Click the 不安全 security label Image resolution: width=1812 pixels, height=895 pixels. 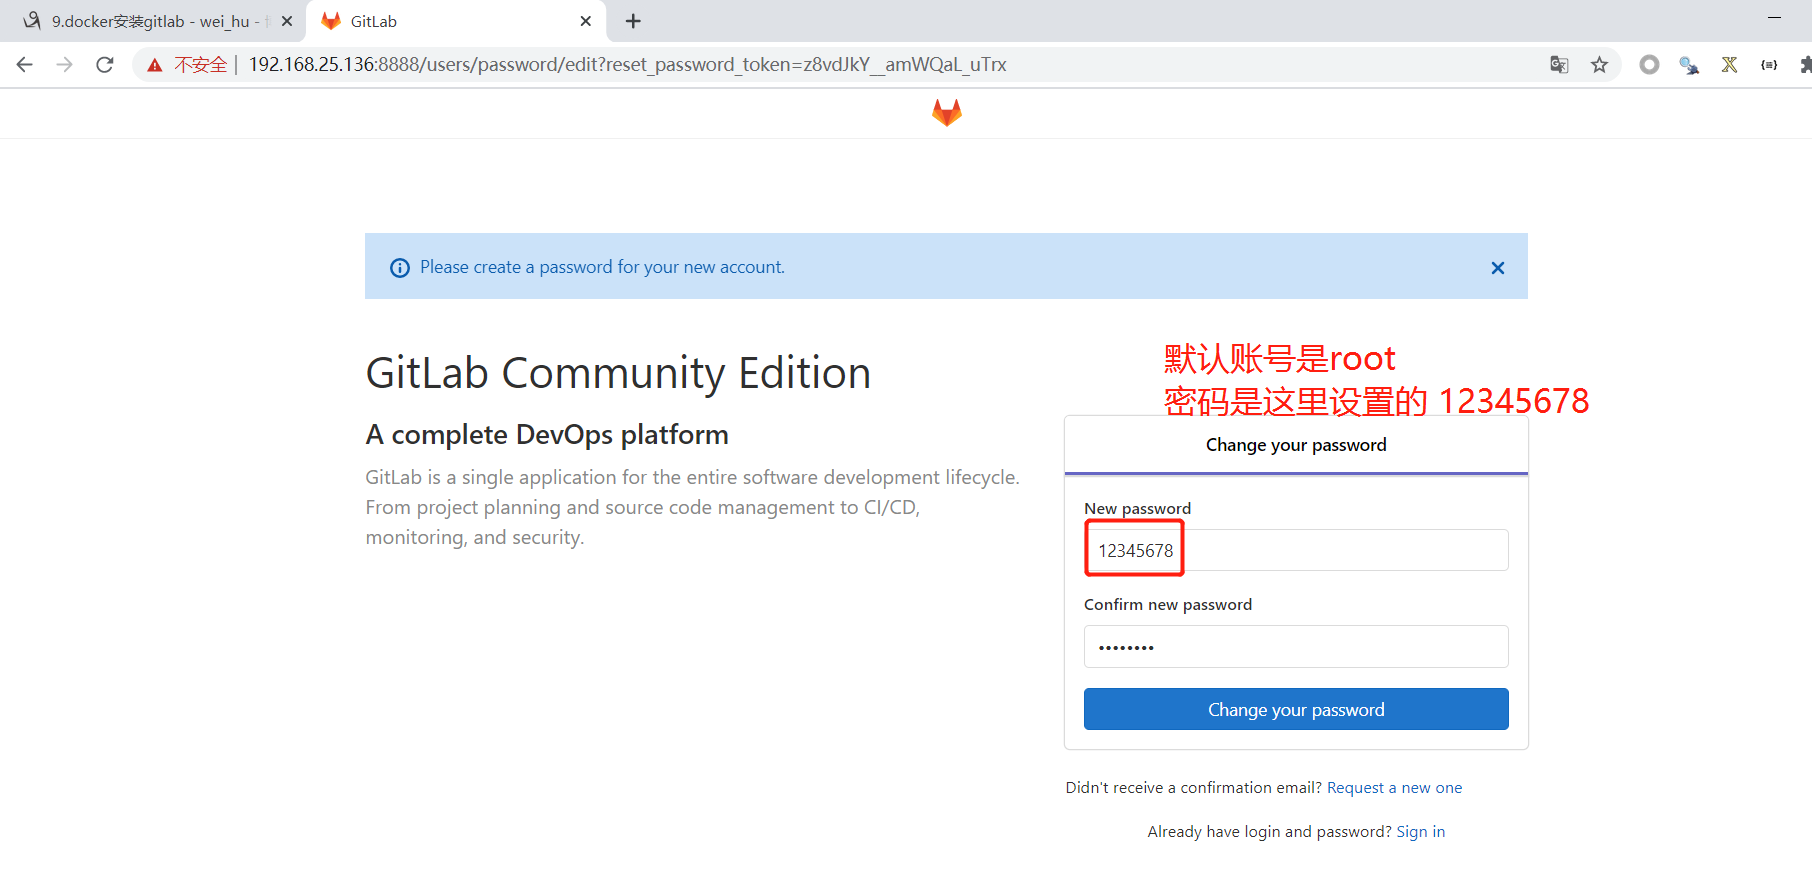click(x=201, y=65)
